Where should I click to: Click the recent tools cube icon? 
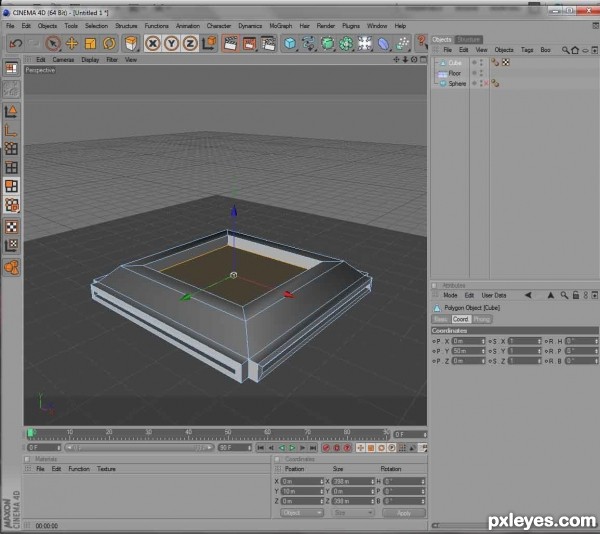[x=131, y=43]
